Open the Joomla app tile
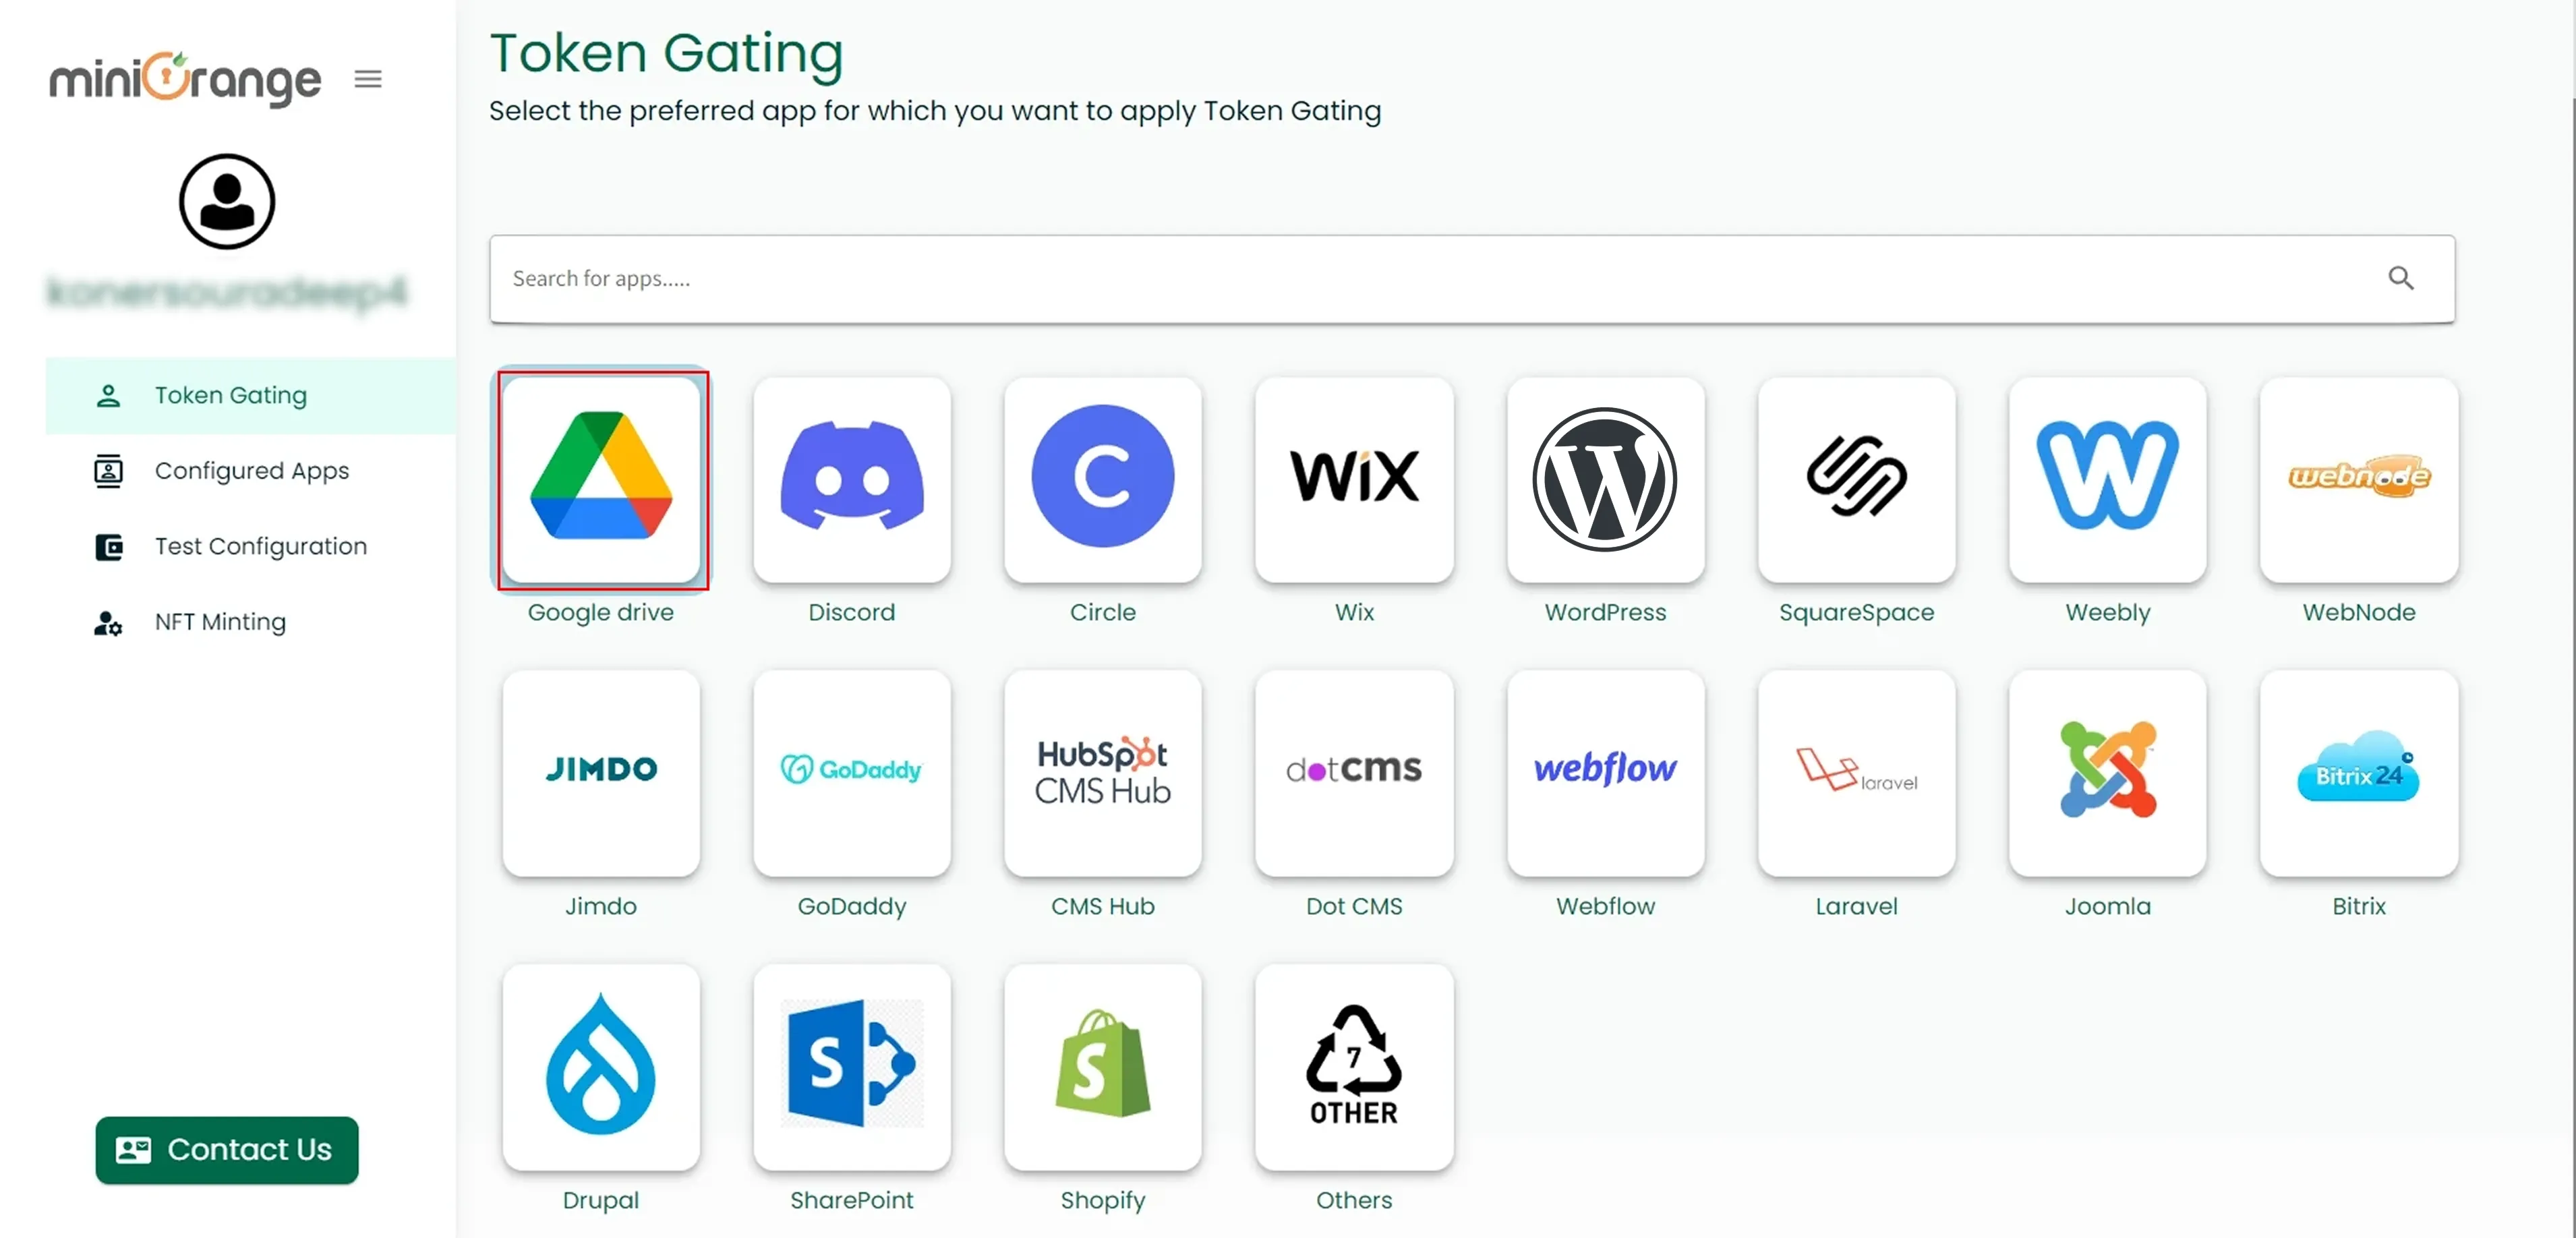 2107,773
